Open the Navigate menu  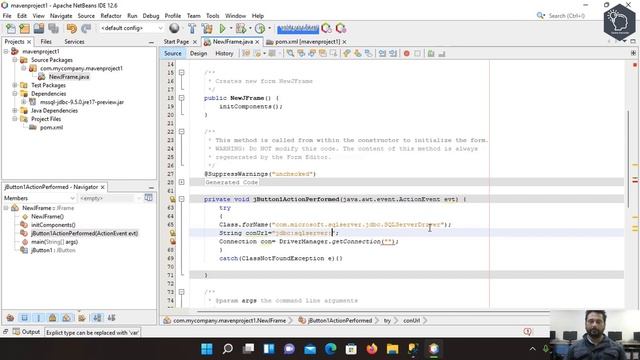(x=61, y=16)
